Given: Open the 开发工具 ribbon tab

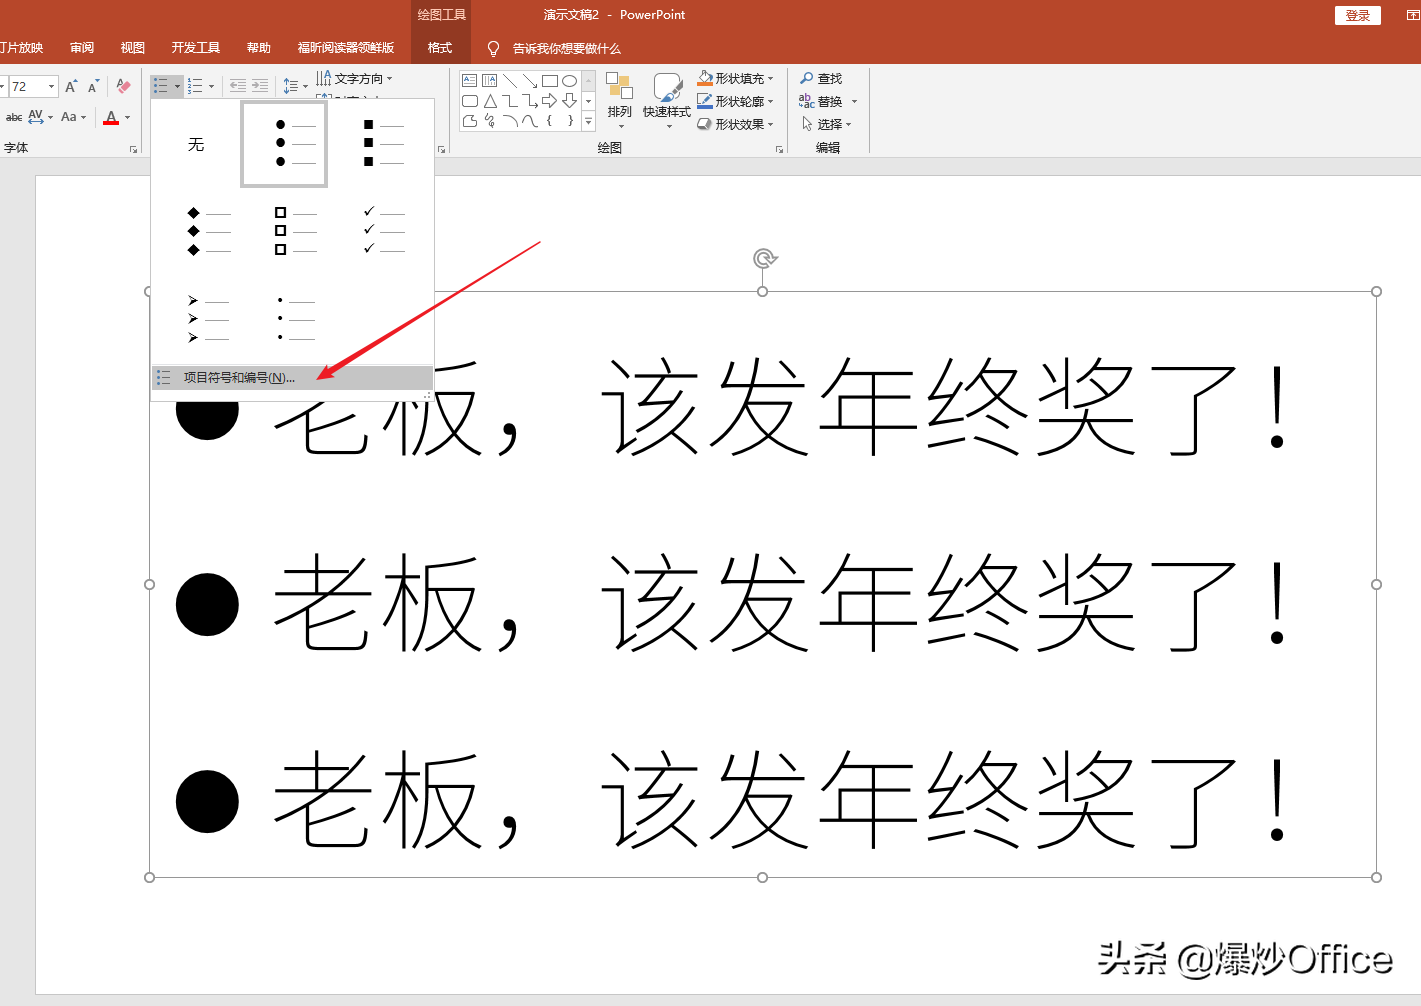Looking at the screenshot, I should click(196, 48).
